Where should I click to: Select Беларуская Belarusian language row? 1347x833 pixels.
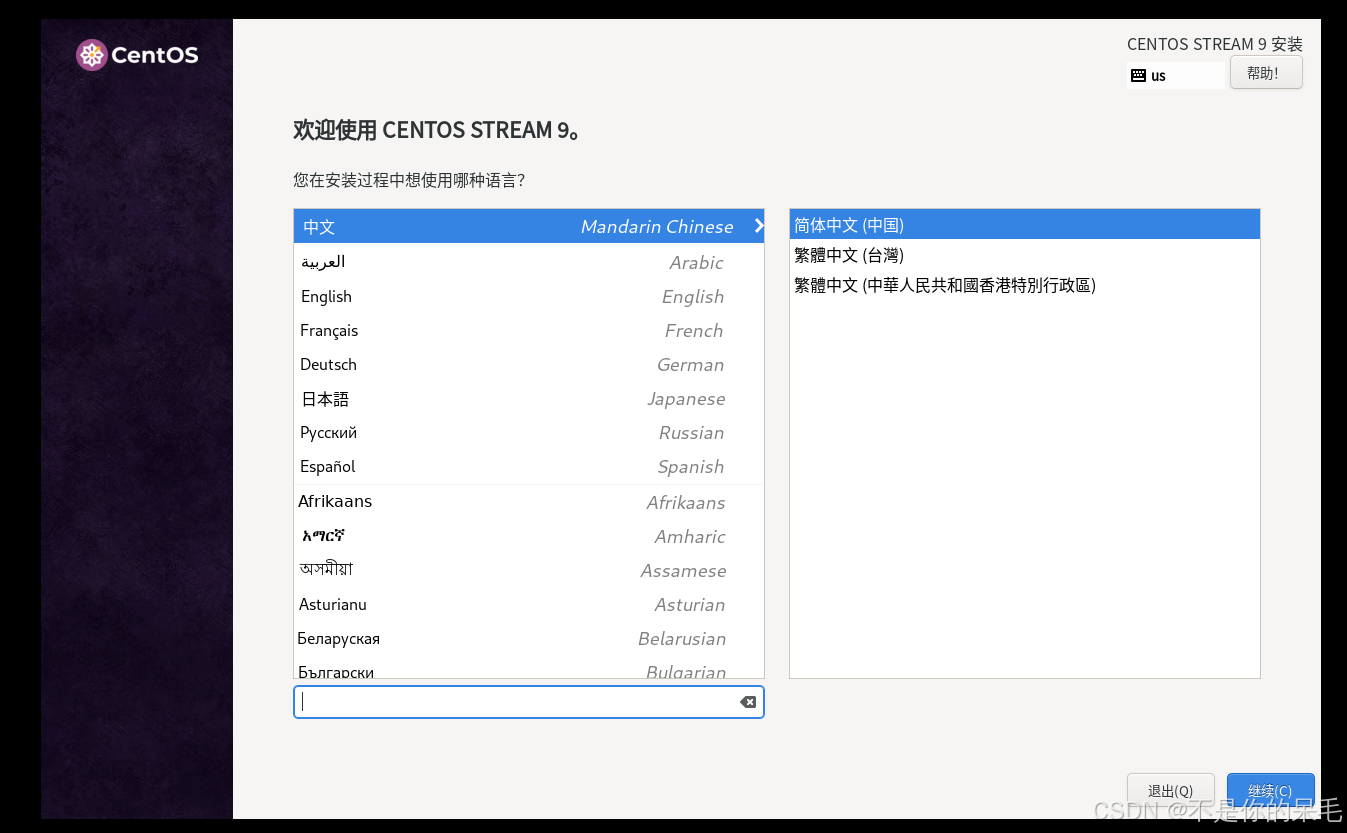coord(529,638)
